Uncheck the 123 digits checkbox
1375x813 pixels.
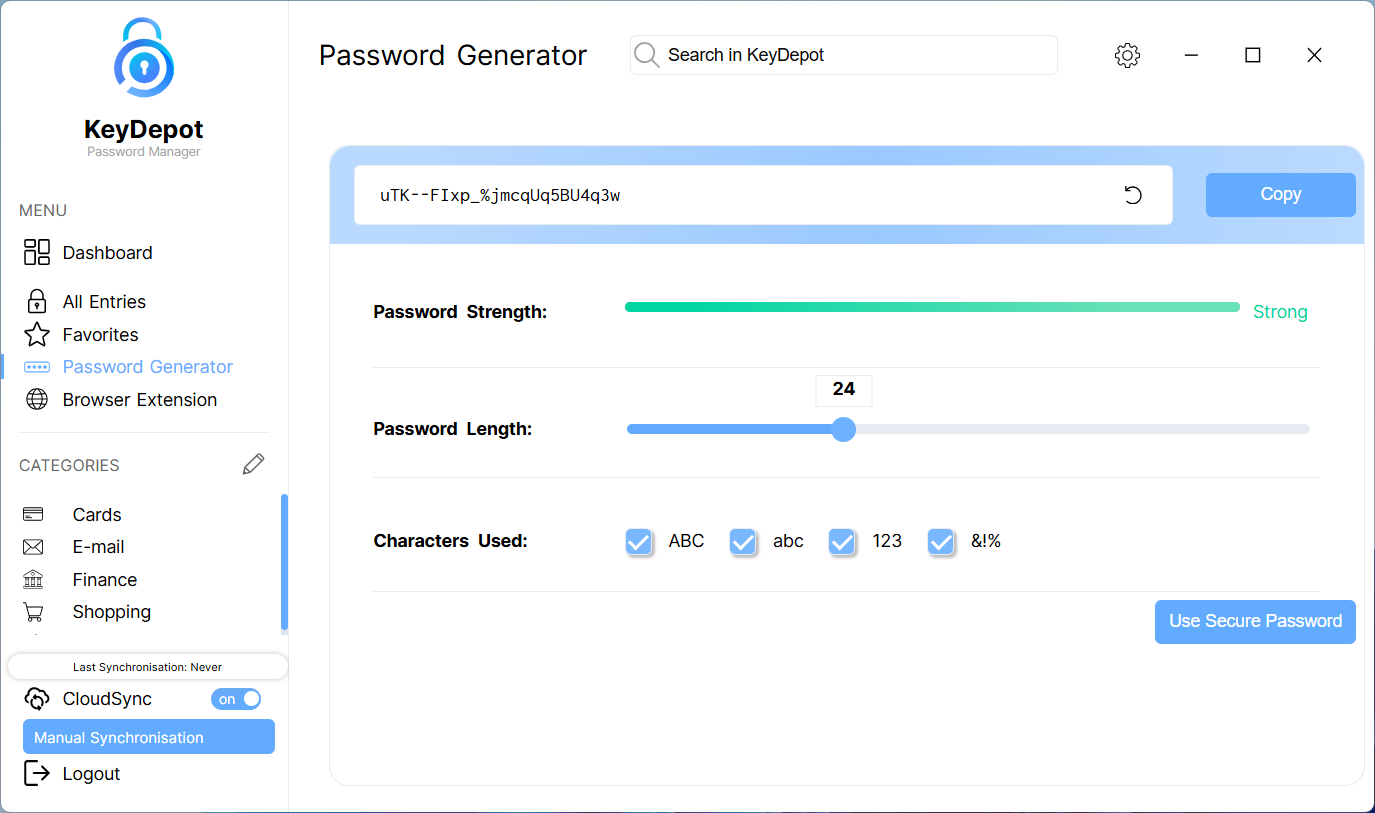tap(842, 541)
